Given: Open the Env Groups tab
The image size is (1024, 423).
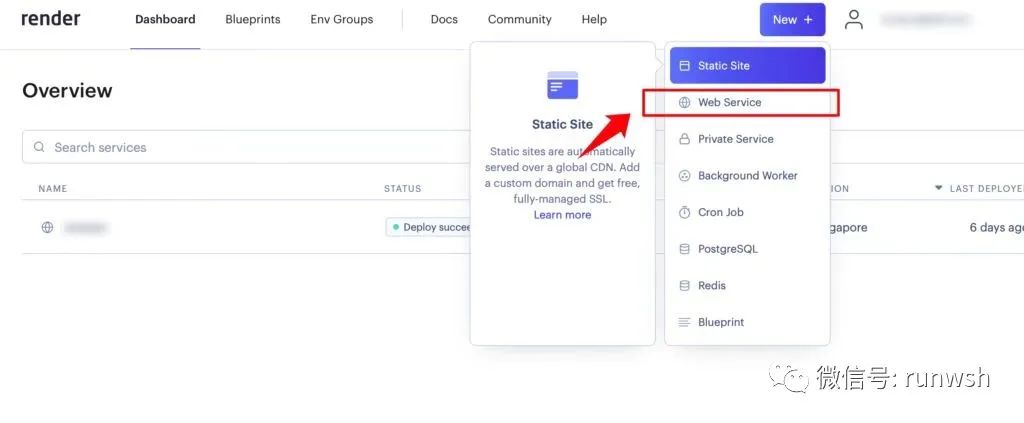Looking at the screenshot, I should 342,20.
